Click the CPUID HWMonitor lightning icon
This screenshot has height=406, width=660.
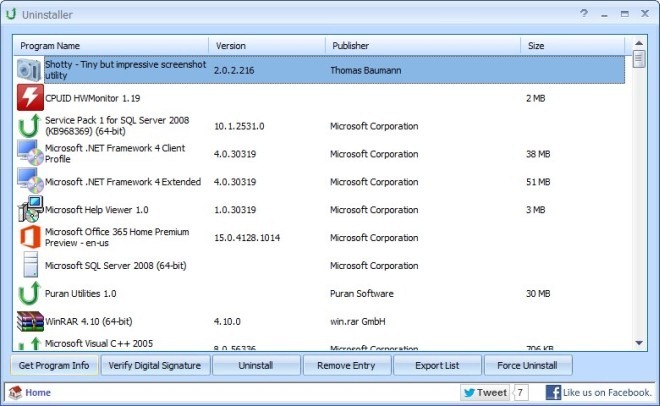click(30, 98)
